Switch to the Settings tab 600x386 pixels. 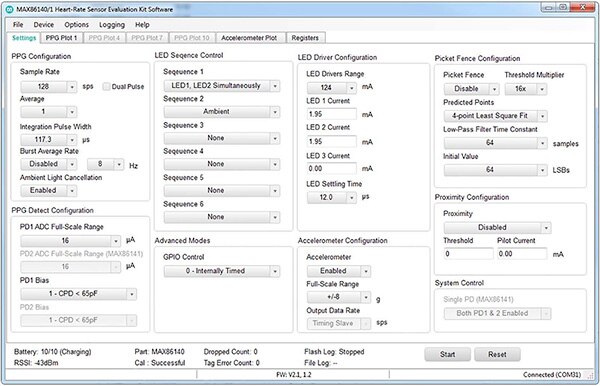[x=24, y=38]
